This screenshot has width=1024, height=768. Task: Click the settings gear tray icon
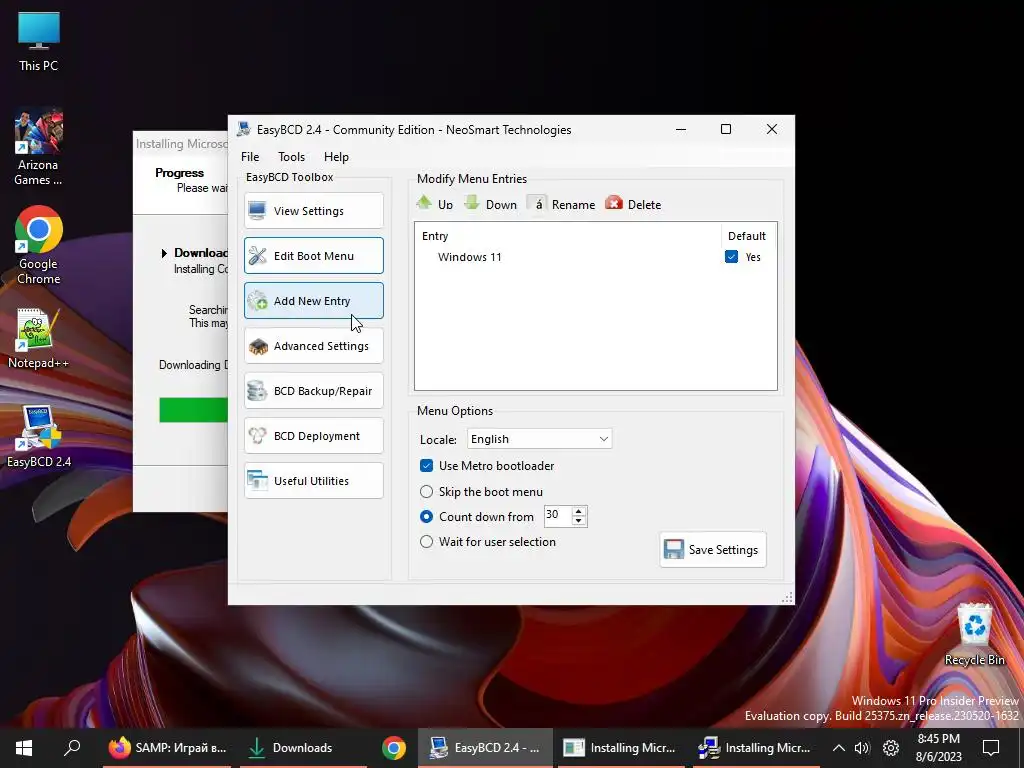(x=891, y=748)
